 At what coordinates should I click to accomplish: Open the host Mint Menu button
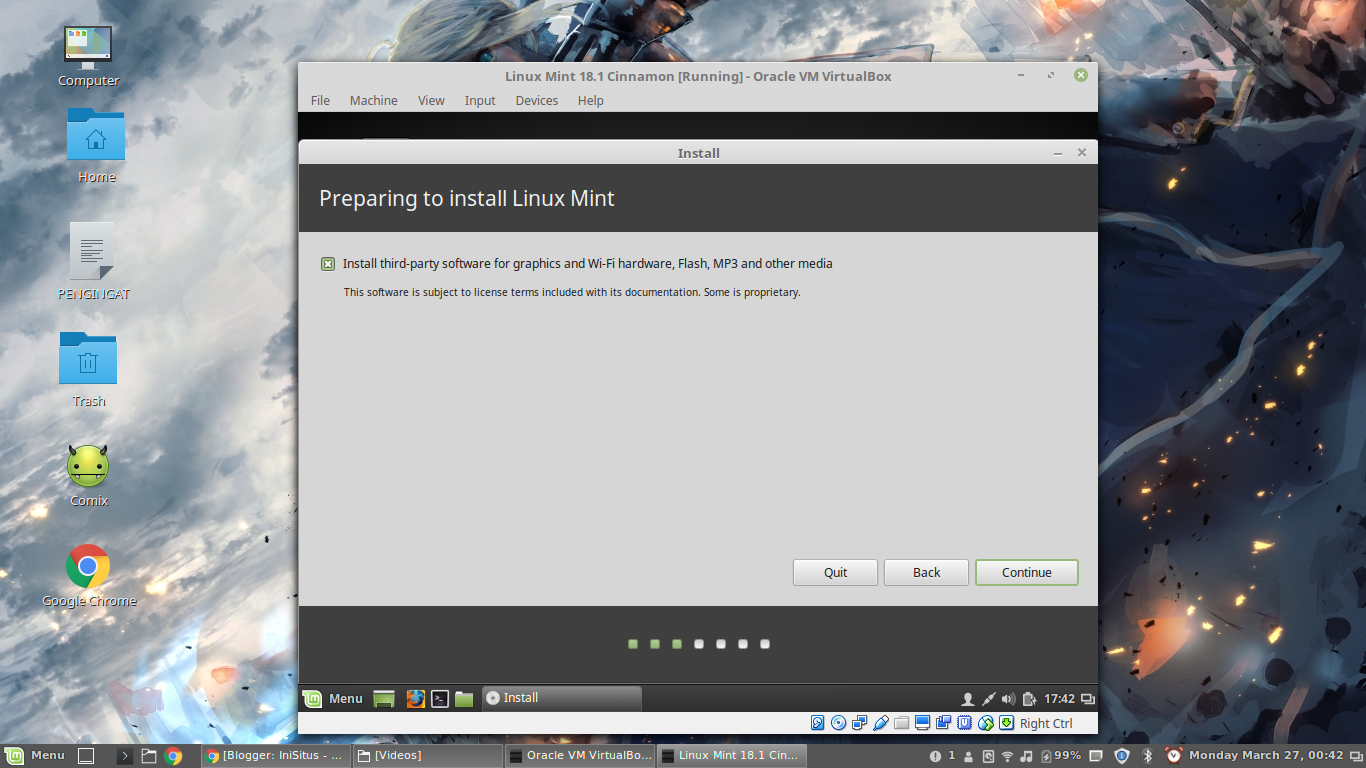(x=35, y=755)
